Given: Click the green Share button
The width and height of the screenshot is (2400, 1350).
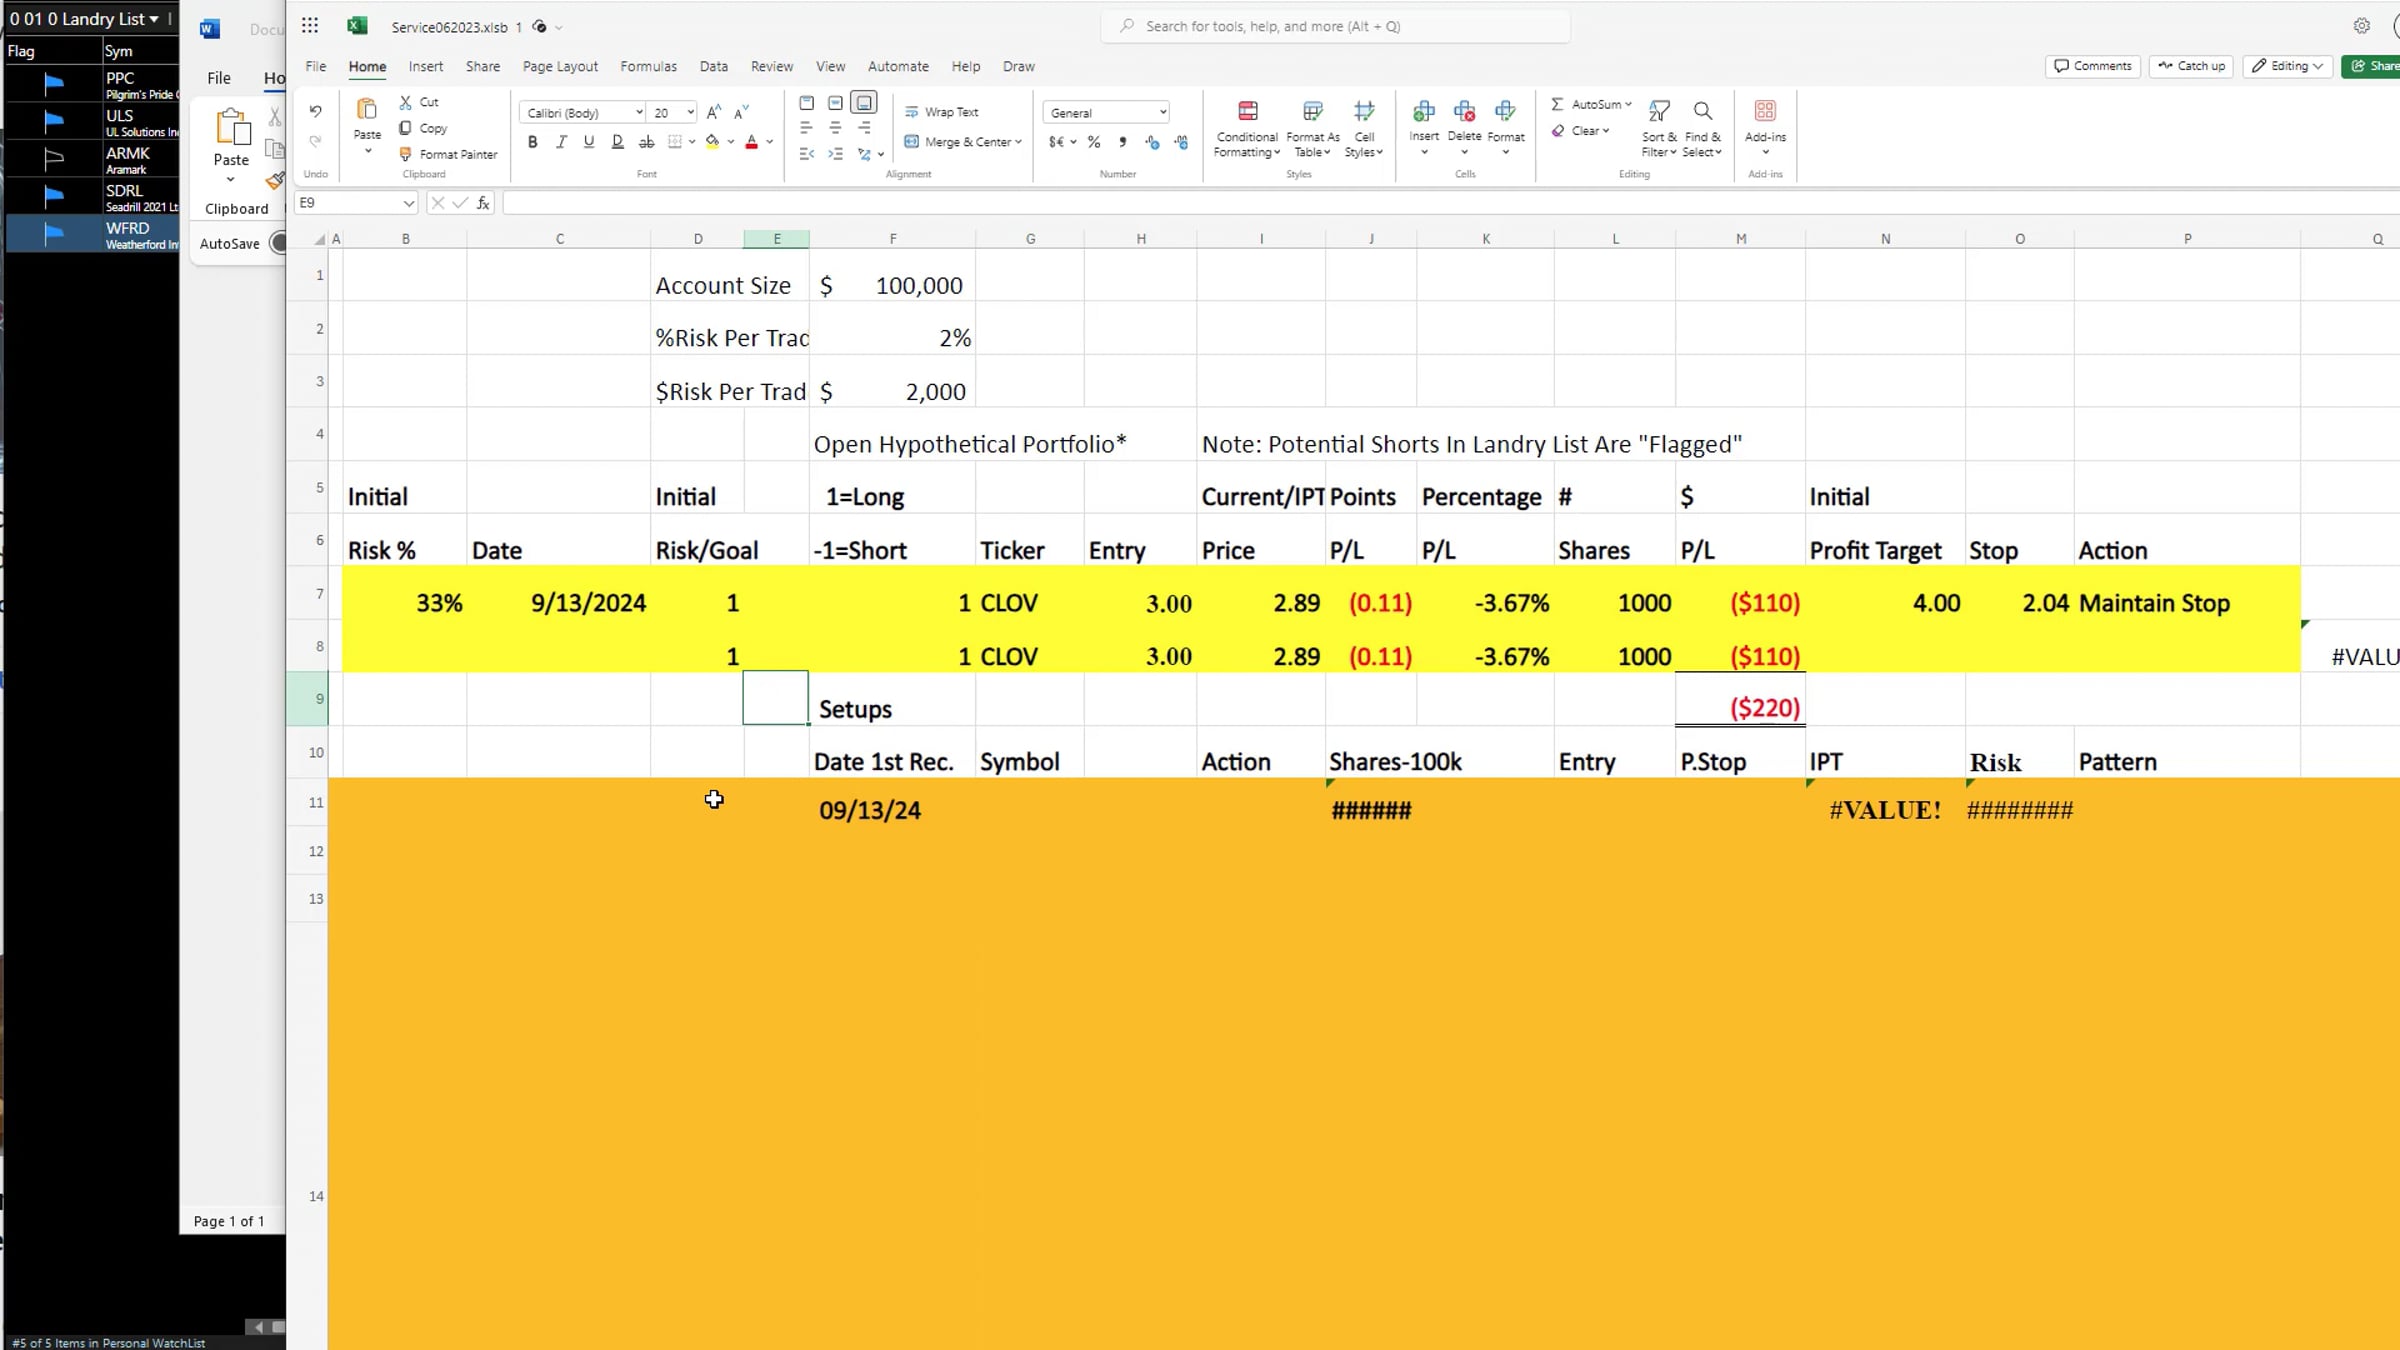Looking at the screenshot, I should pyautogui.click(x=2372, y=66).
